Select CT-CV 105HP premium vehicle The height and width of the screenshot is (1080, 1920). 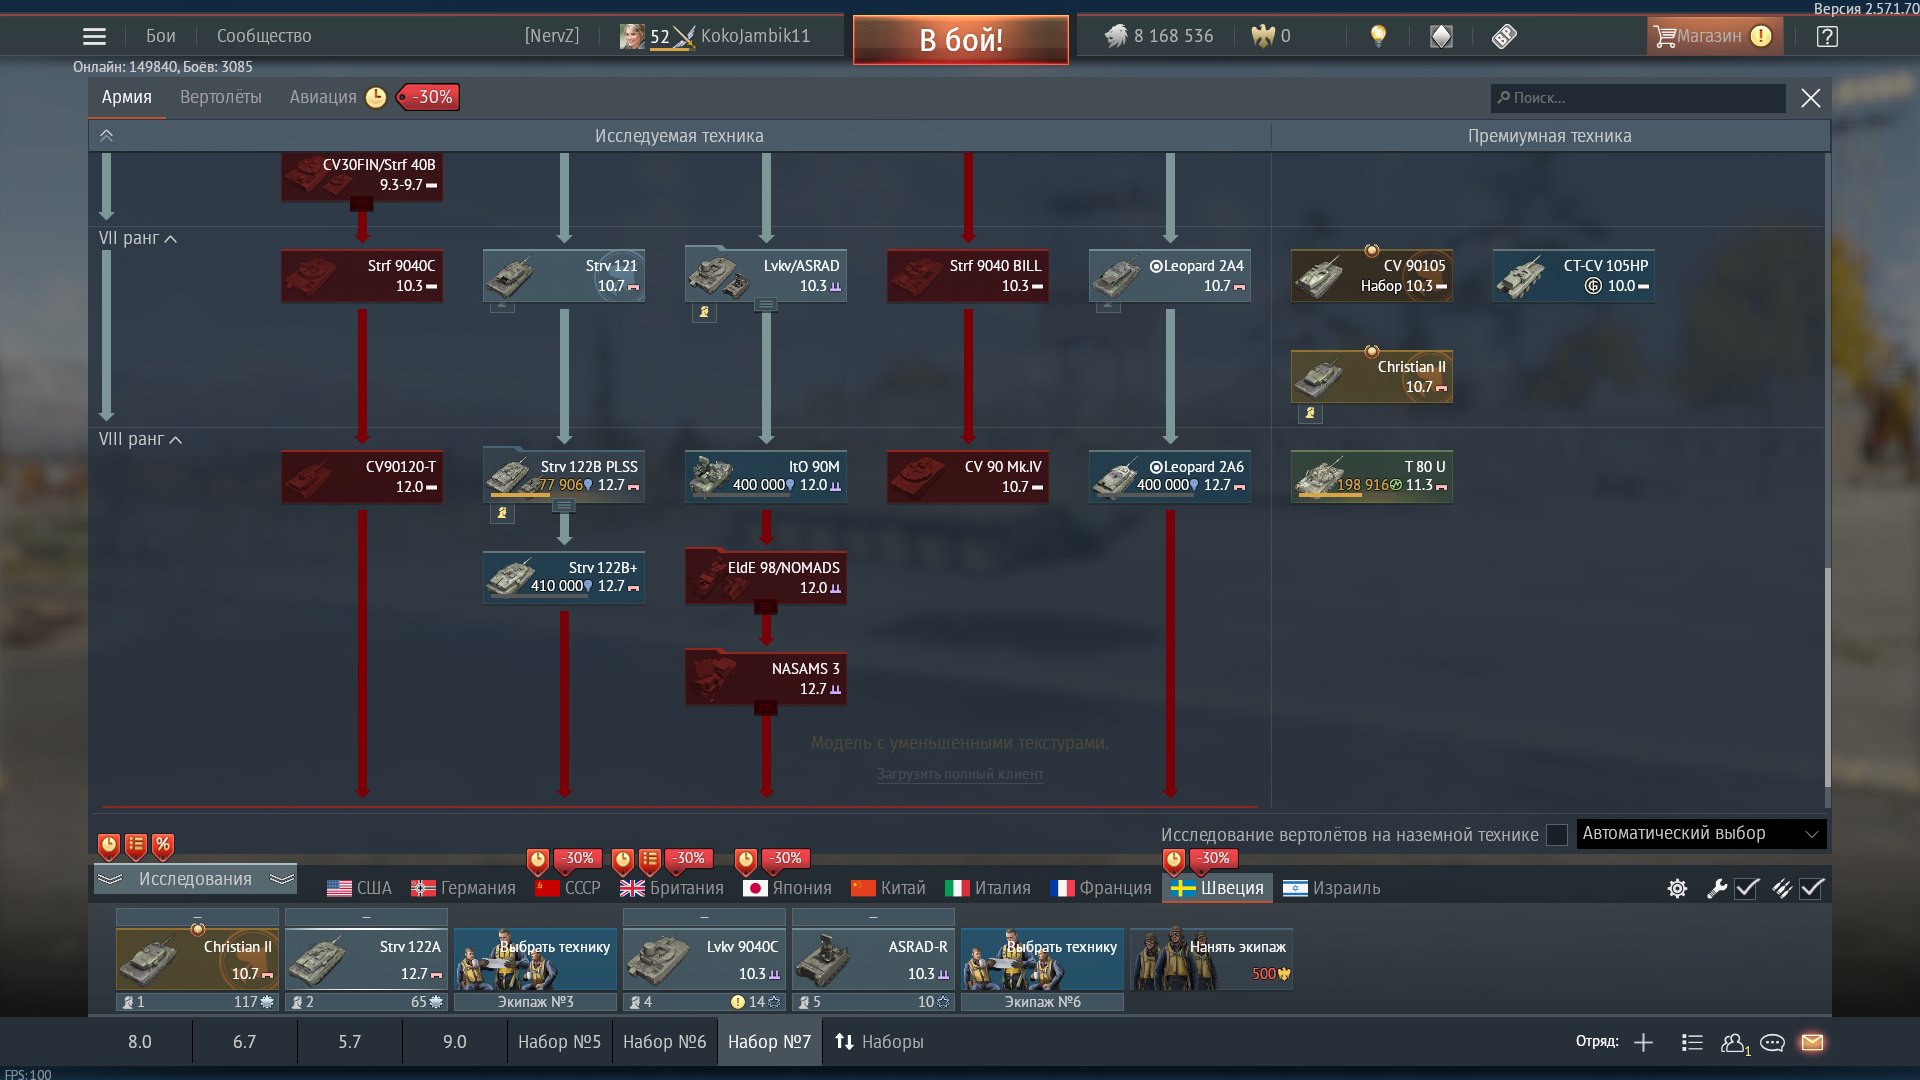pyautogui.click(x=1574, y=275)
